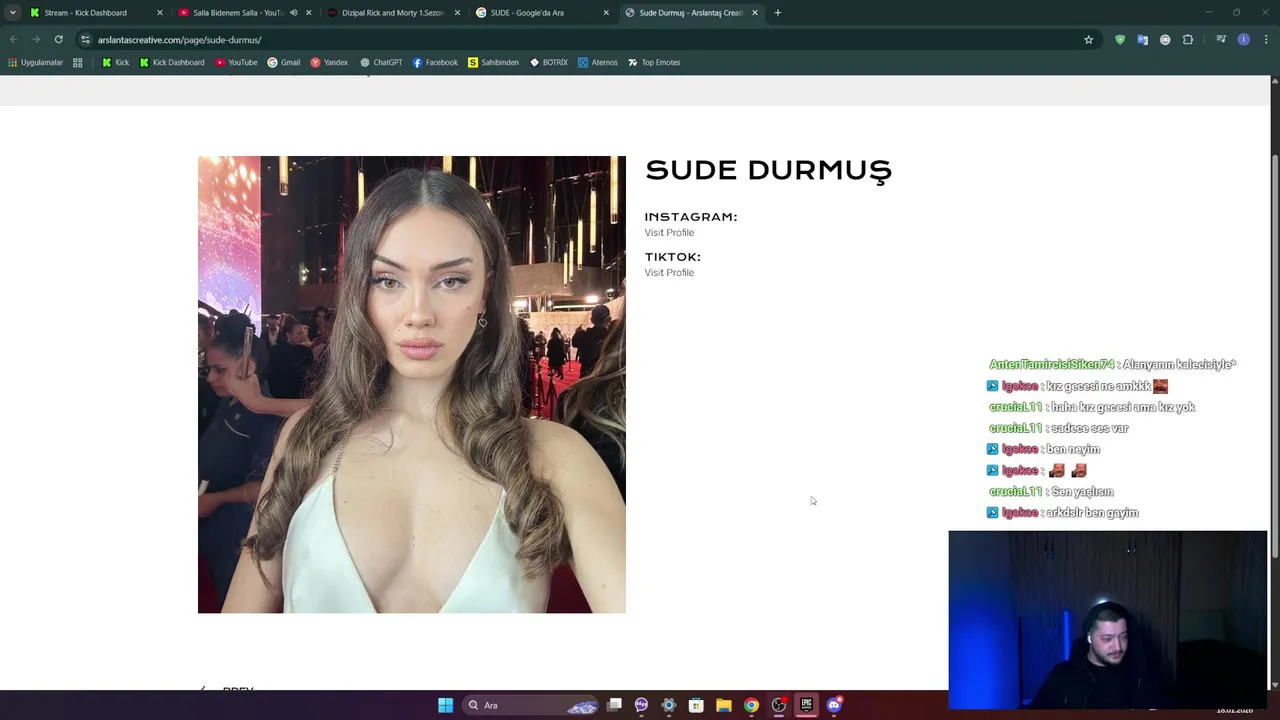
Task: Open the green shield extension
Action: 1120,40
